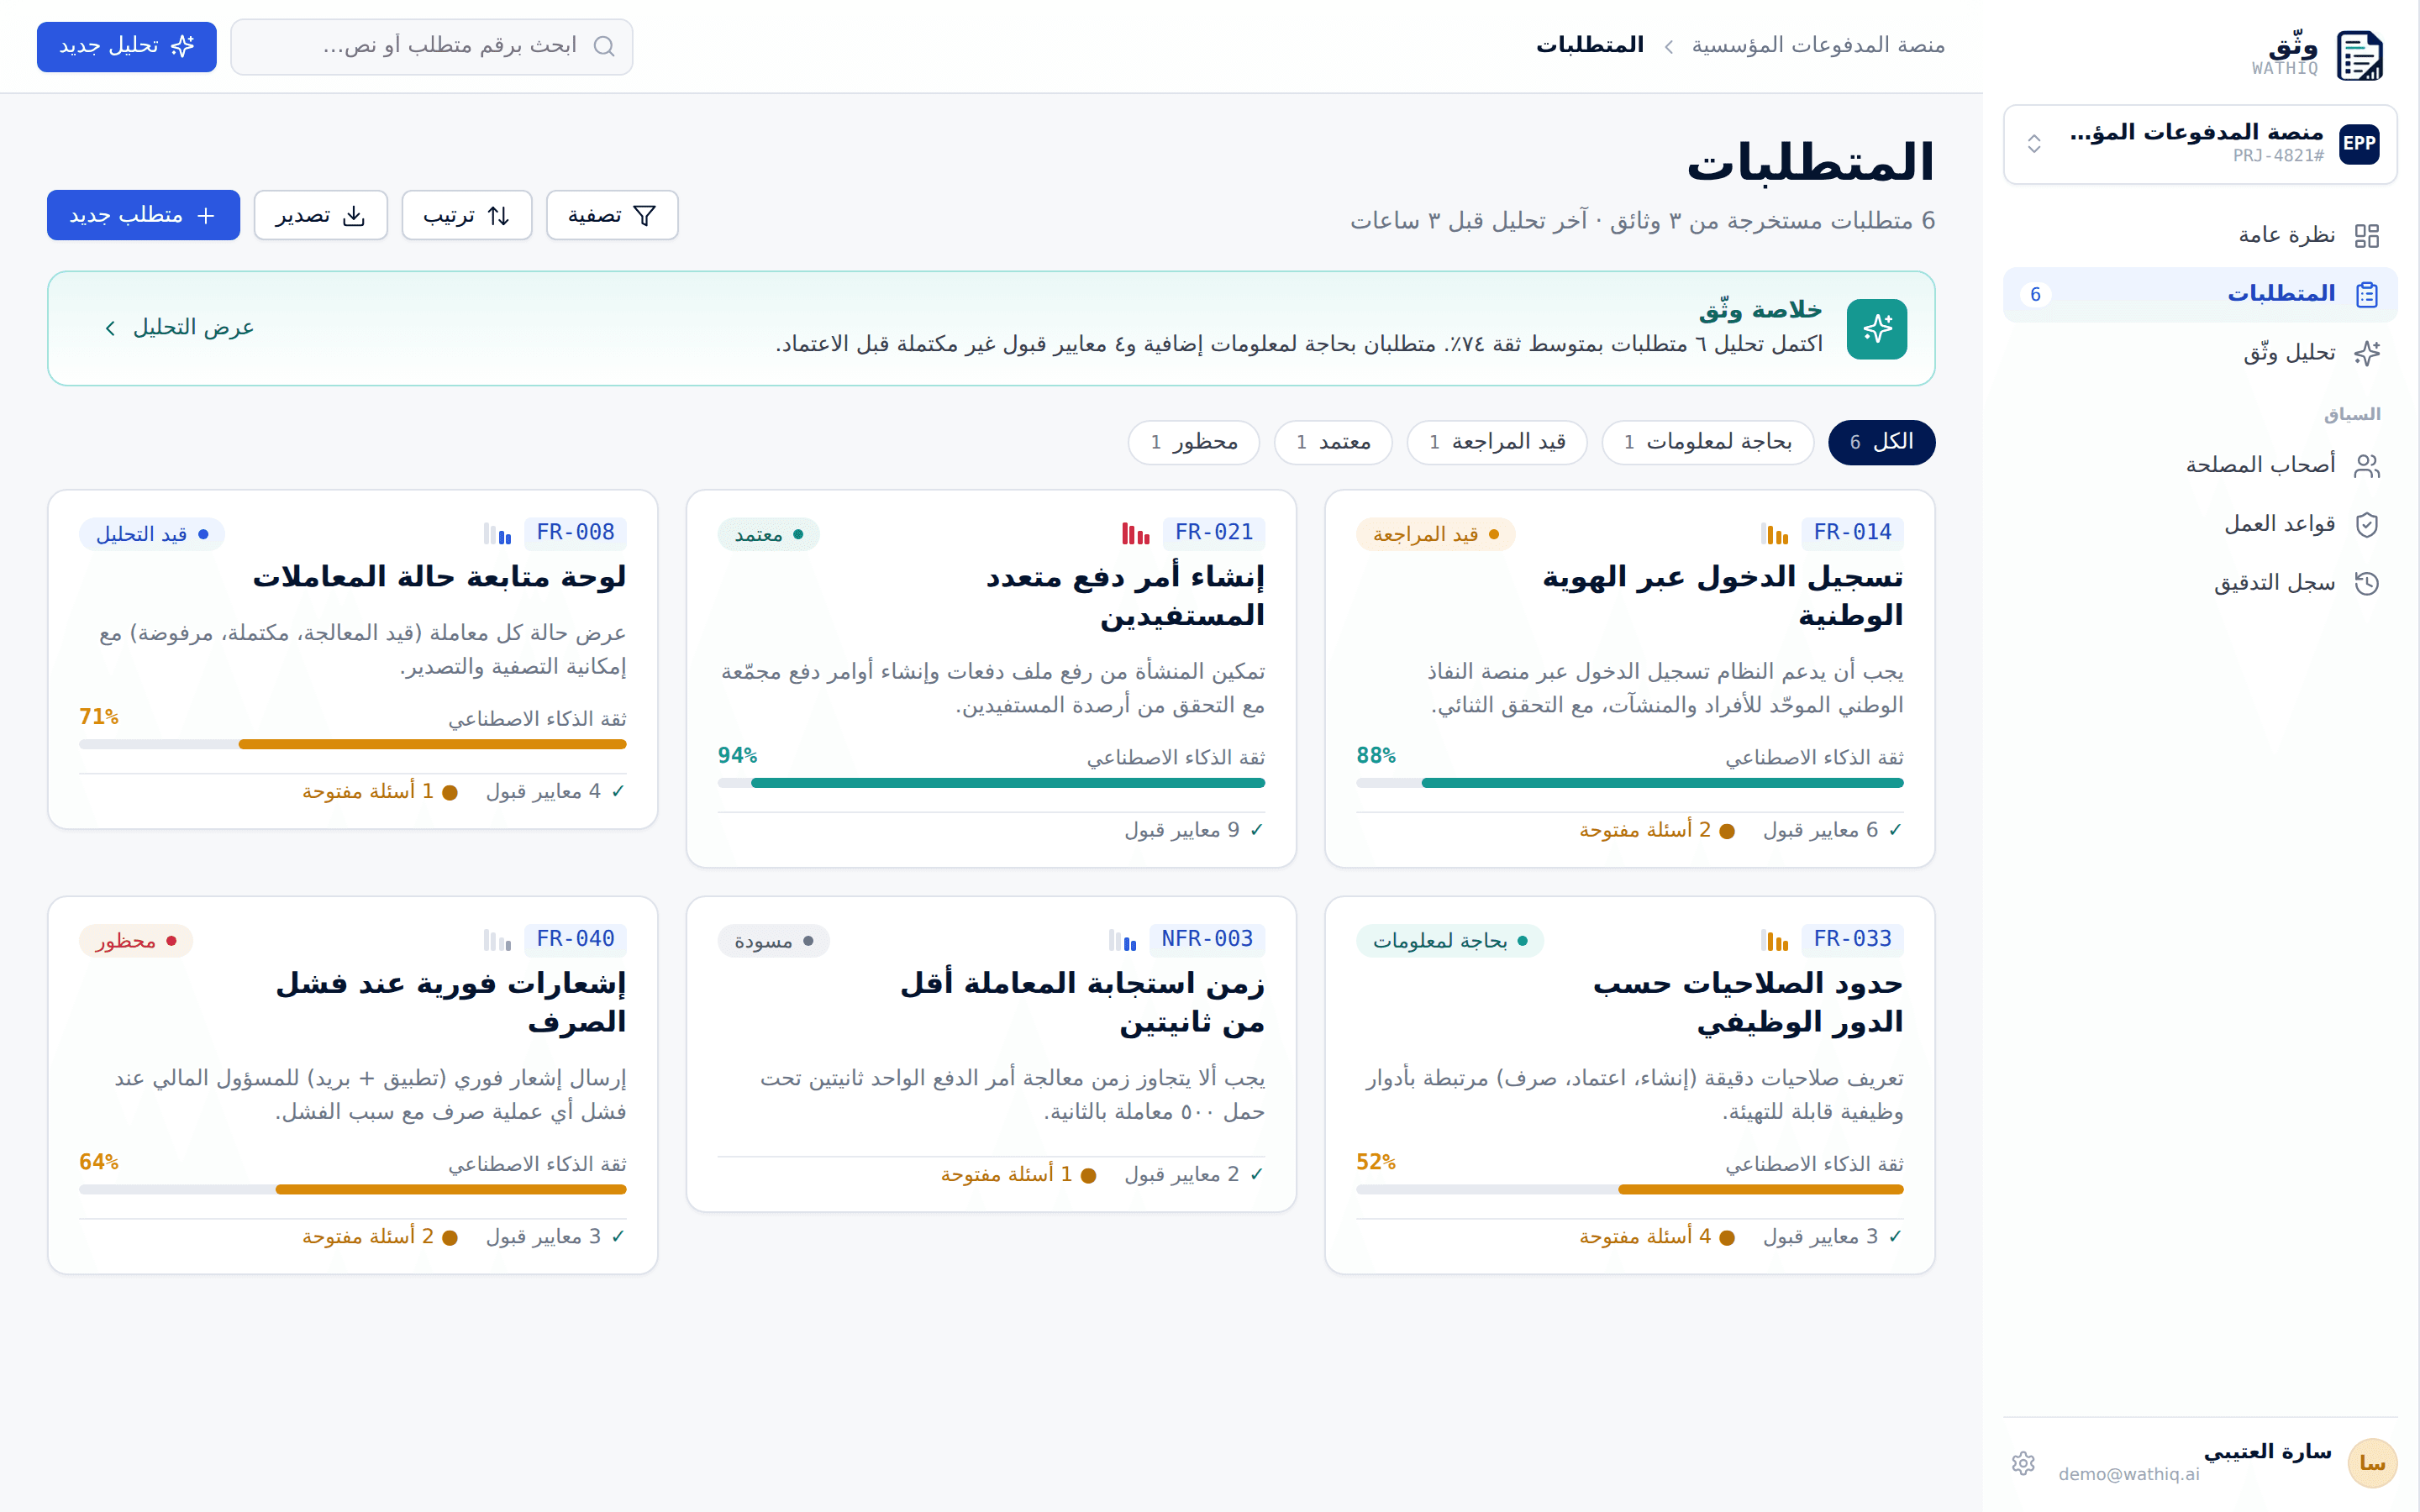Click the 71% confidence bar on FR-008
The height and width of the screenshot is (1512, 2420).
click(x=353, y=745)
